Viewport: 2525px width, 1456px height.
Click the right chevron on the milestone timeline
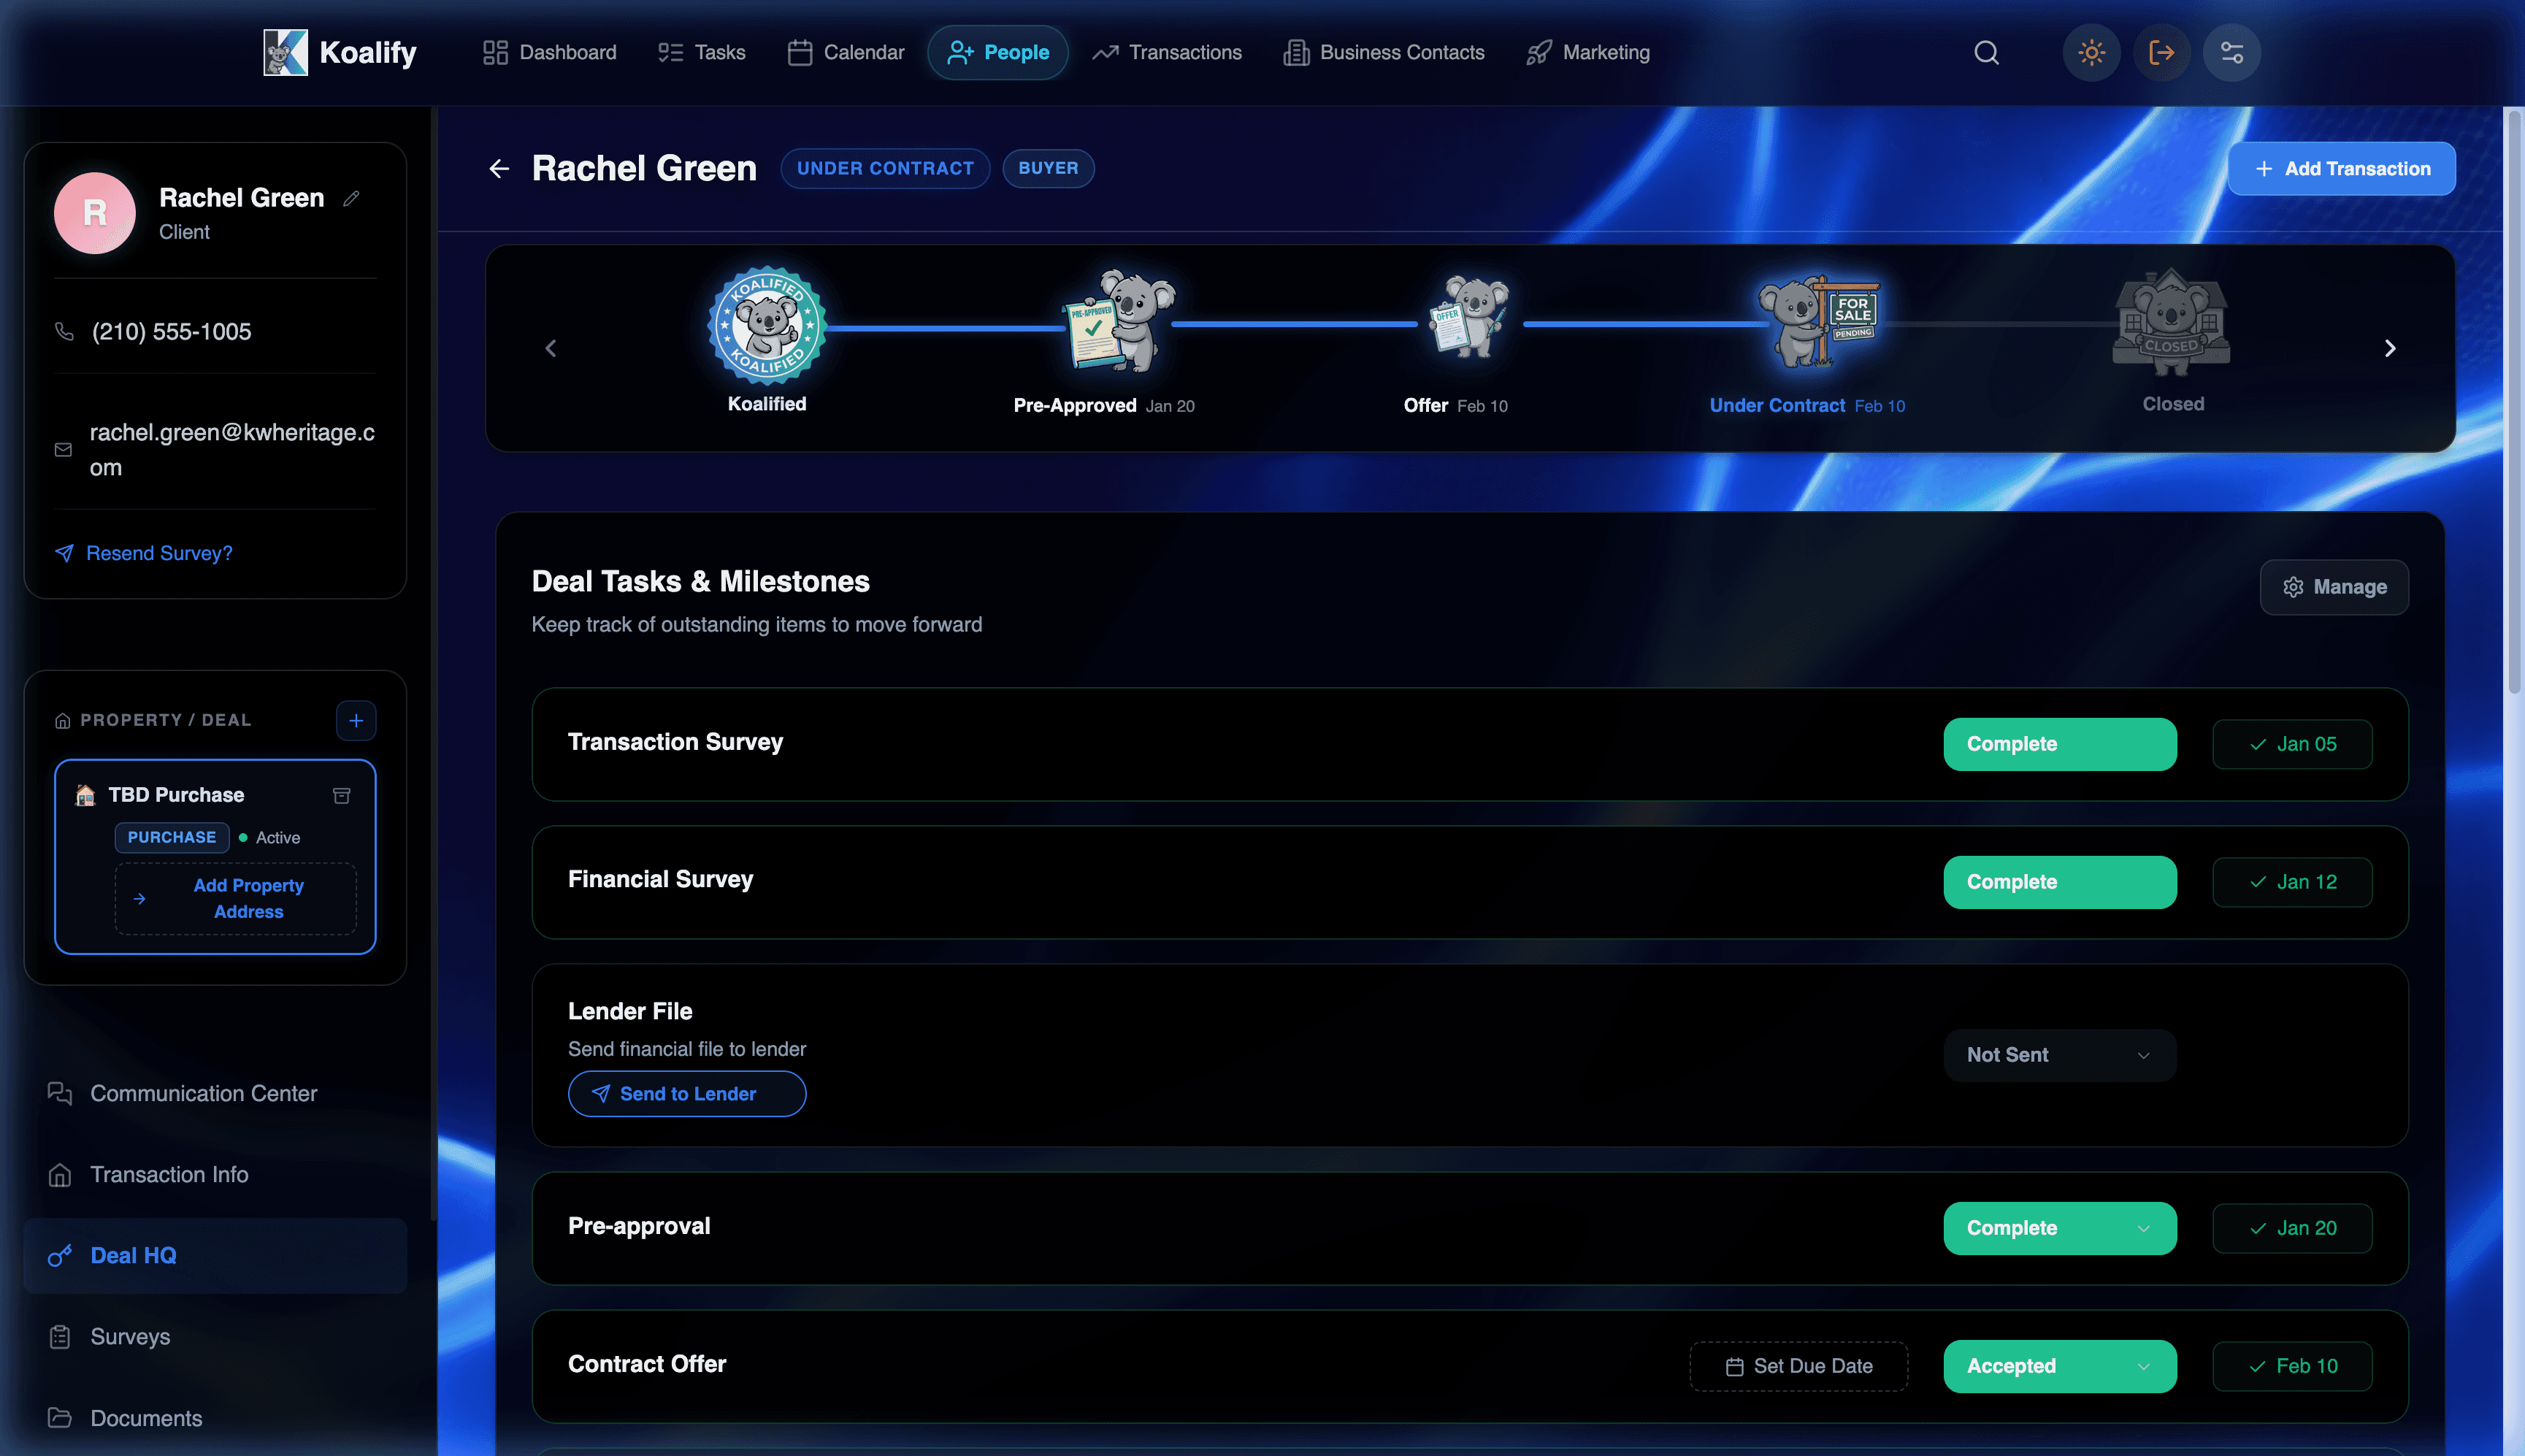coord(2391,348)
